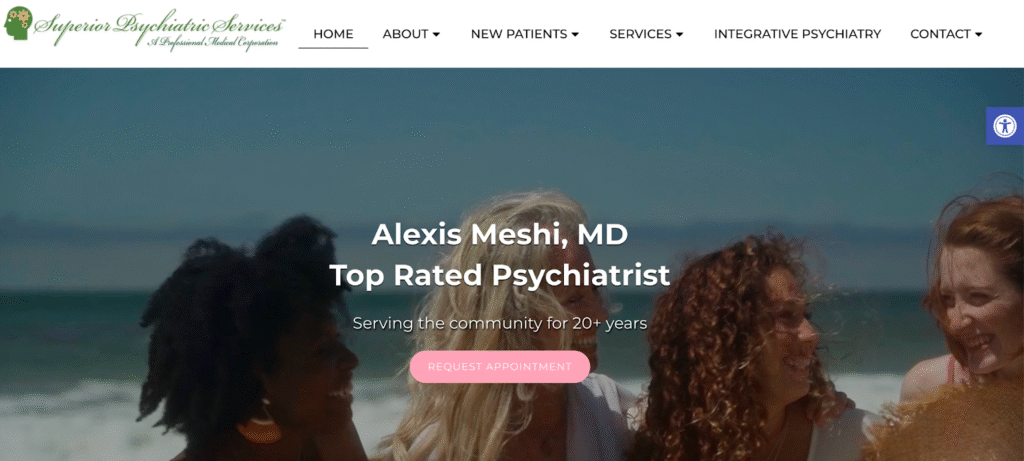
Task: Go to the HOME menu item
Action: point(333,34)
